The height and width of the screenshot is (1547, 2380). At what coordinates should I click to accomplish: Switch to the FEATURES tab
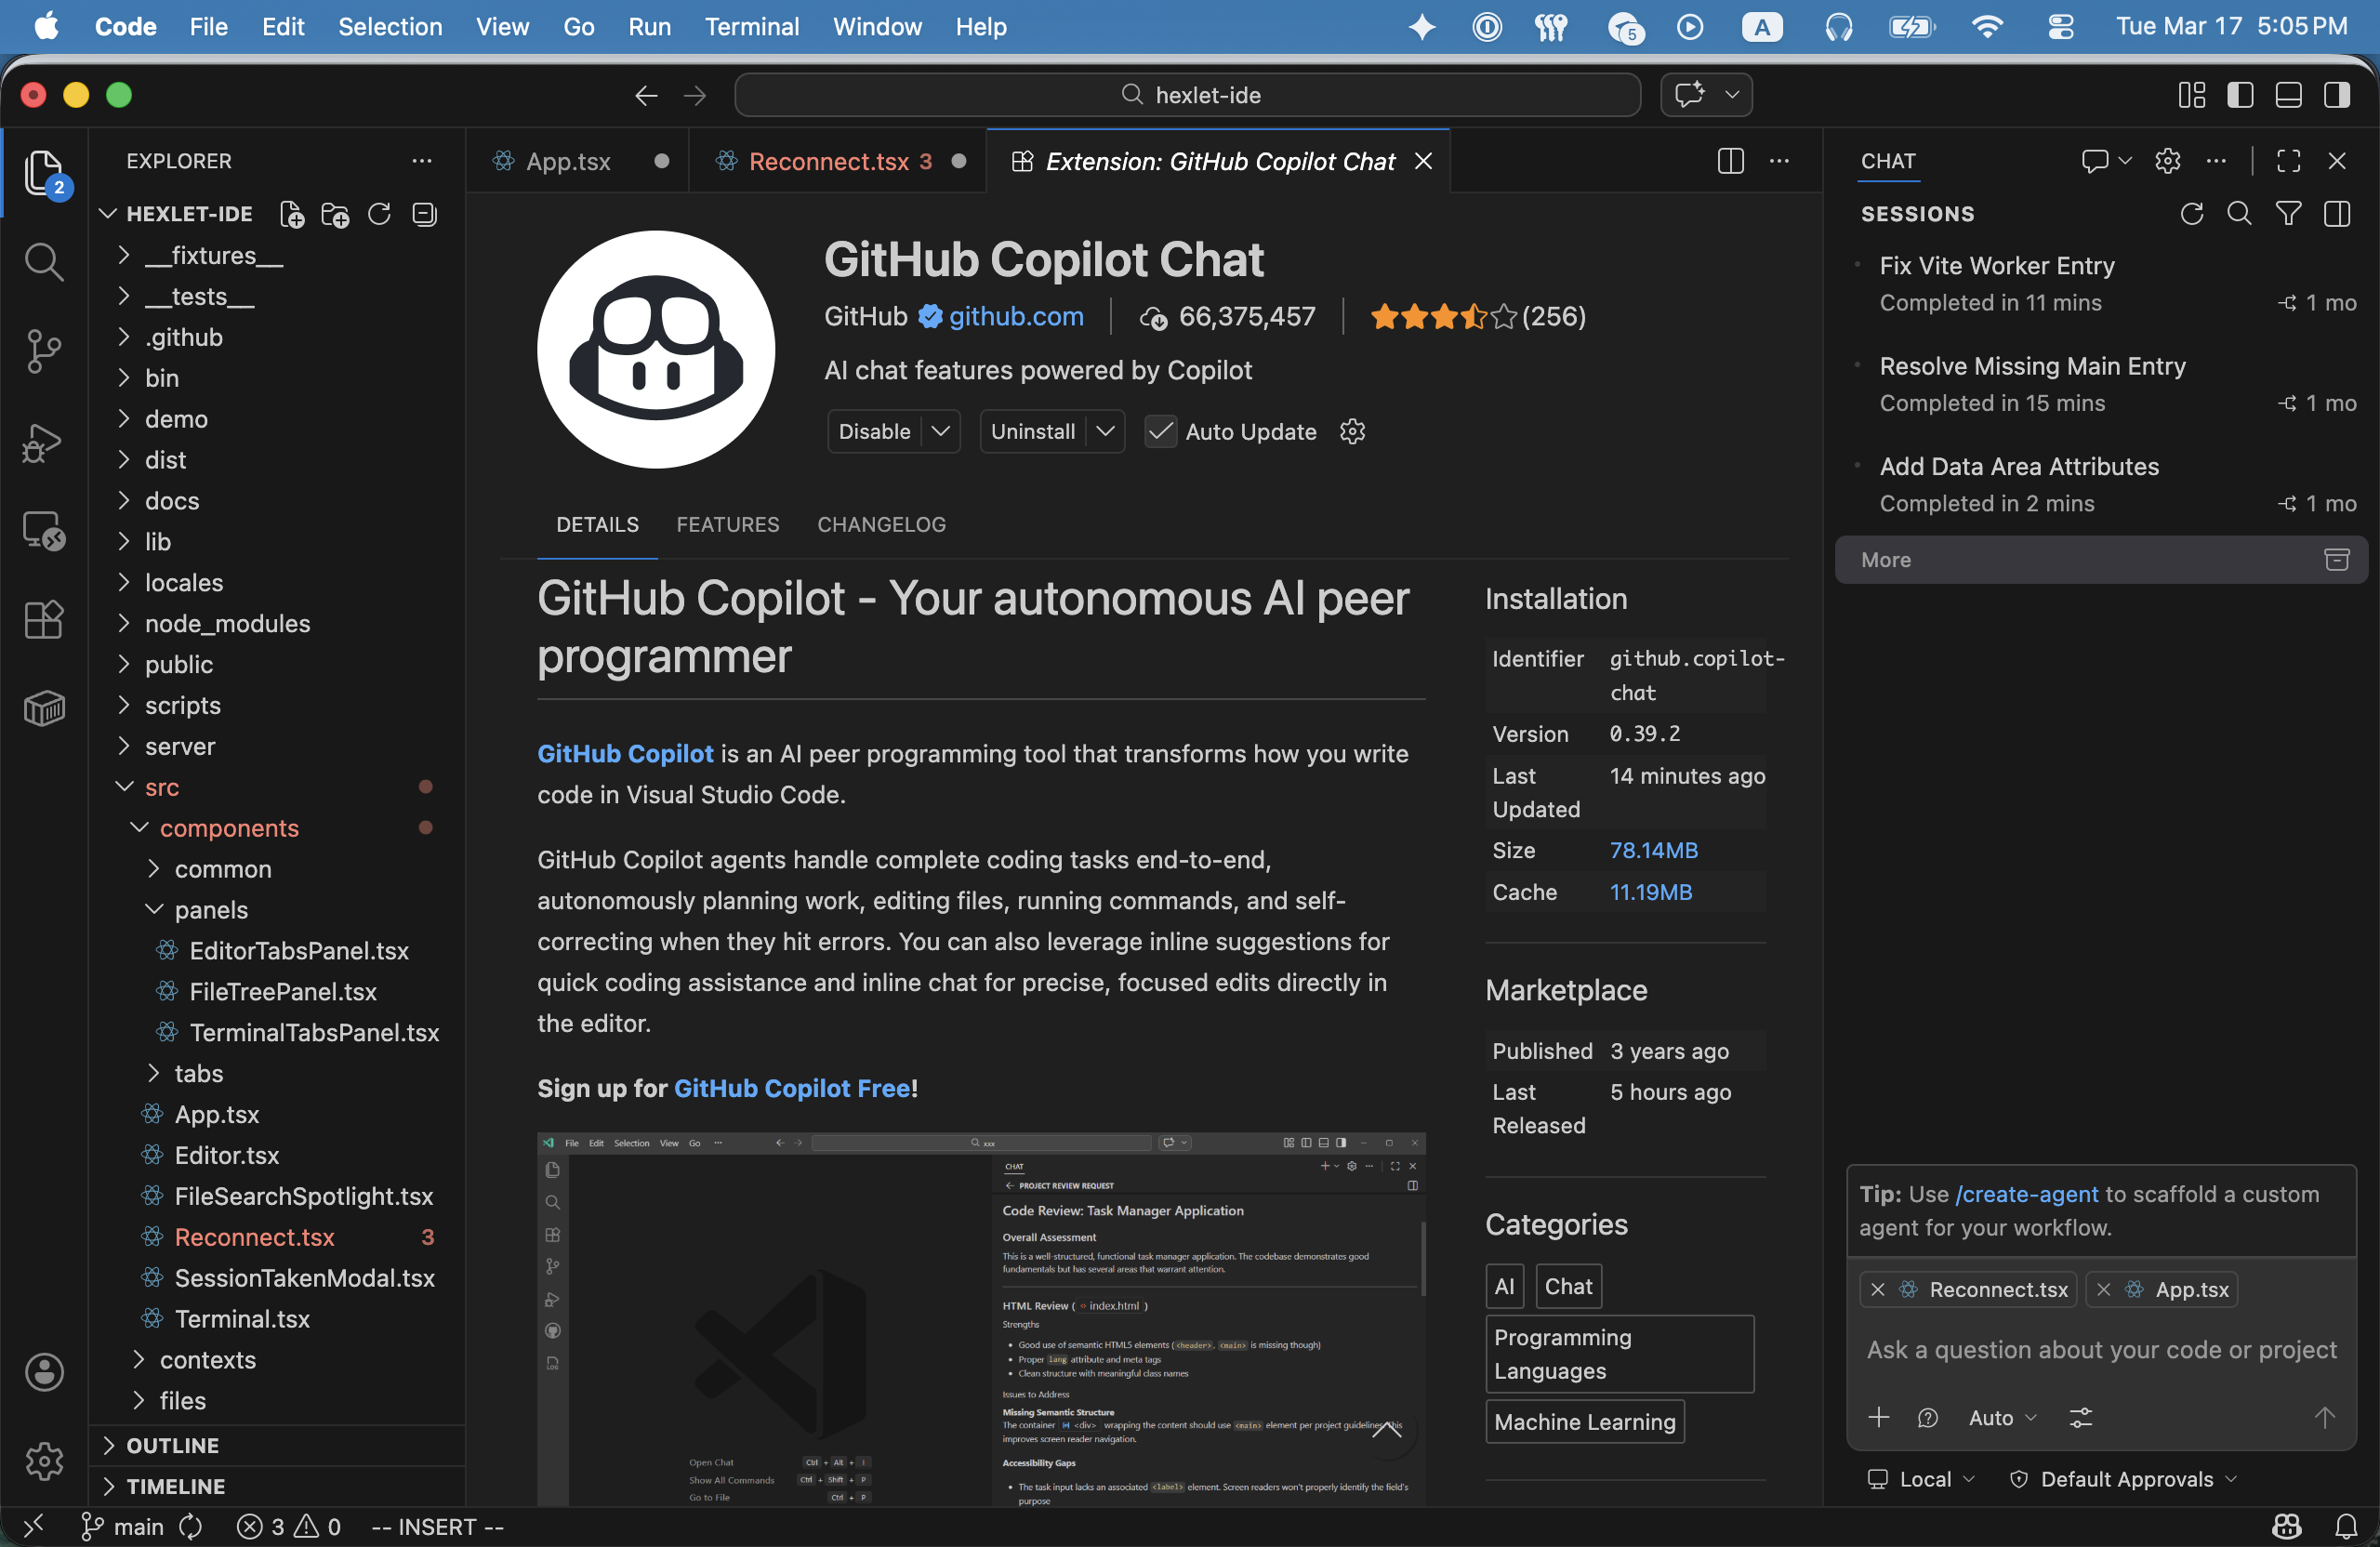tap(727, 524)
